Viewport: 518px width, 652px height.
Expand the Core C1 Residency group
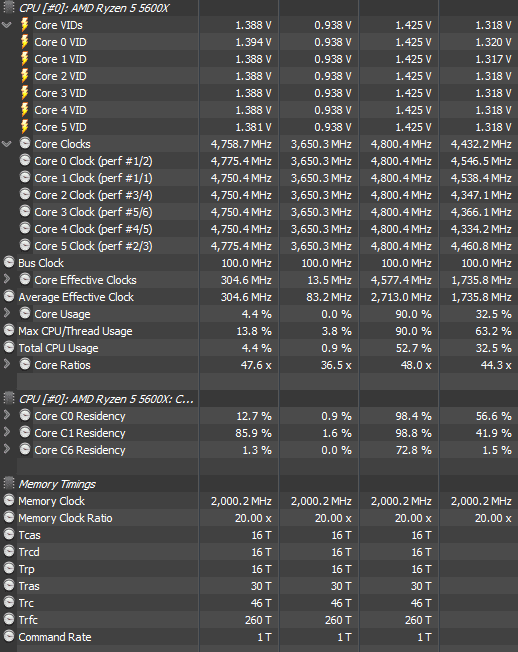pyautogui.click(x=7, y=432)
